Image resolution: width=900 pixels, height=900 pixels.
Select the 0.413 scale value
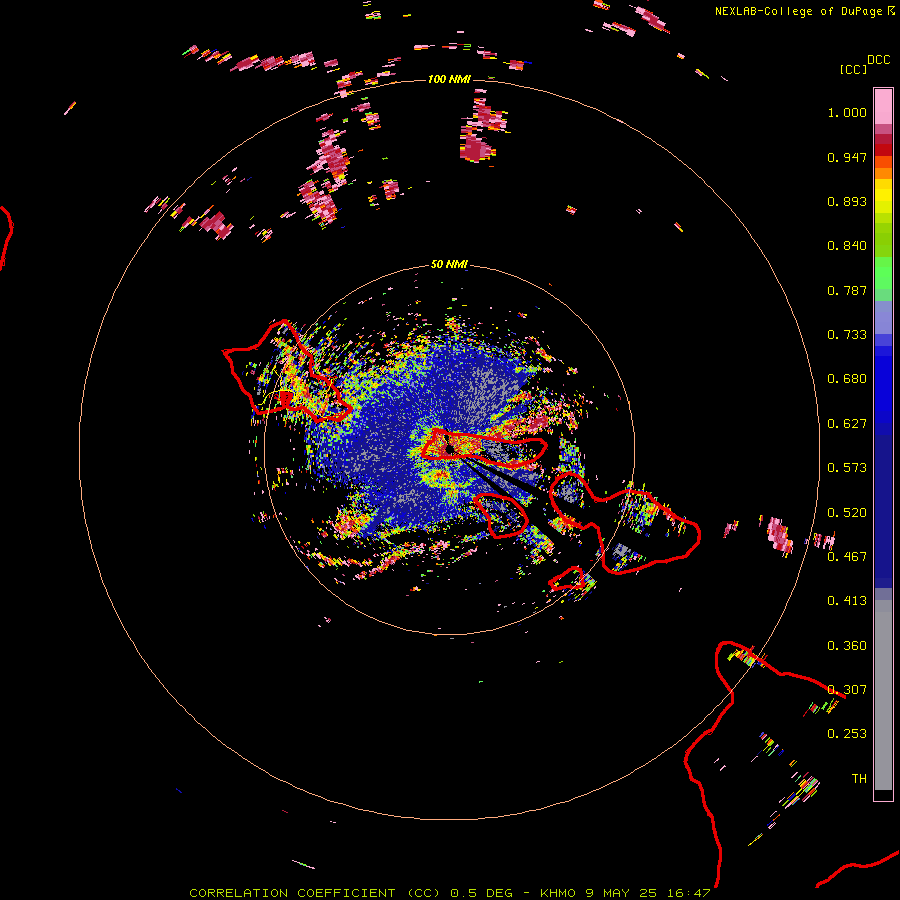point(847,601)
